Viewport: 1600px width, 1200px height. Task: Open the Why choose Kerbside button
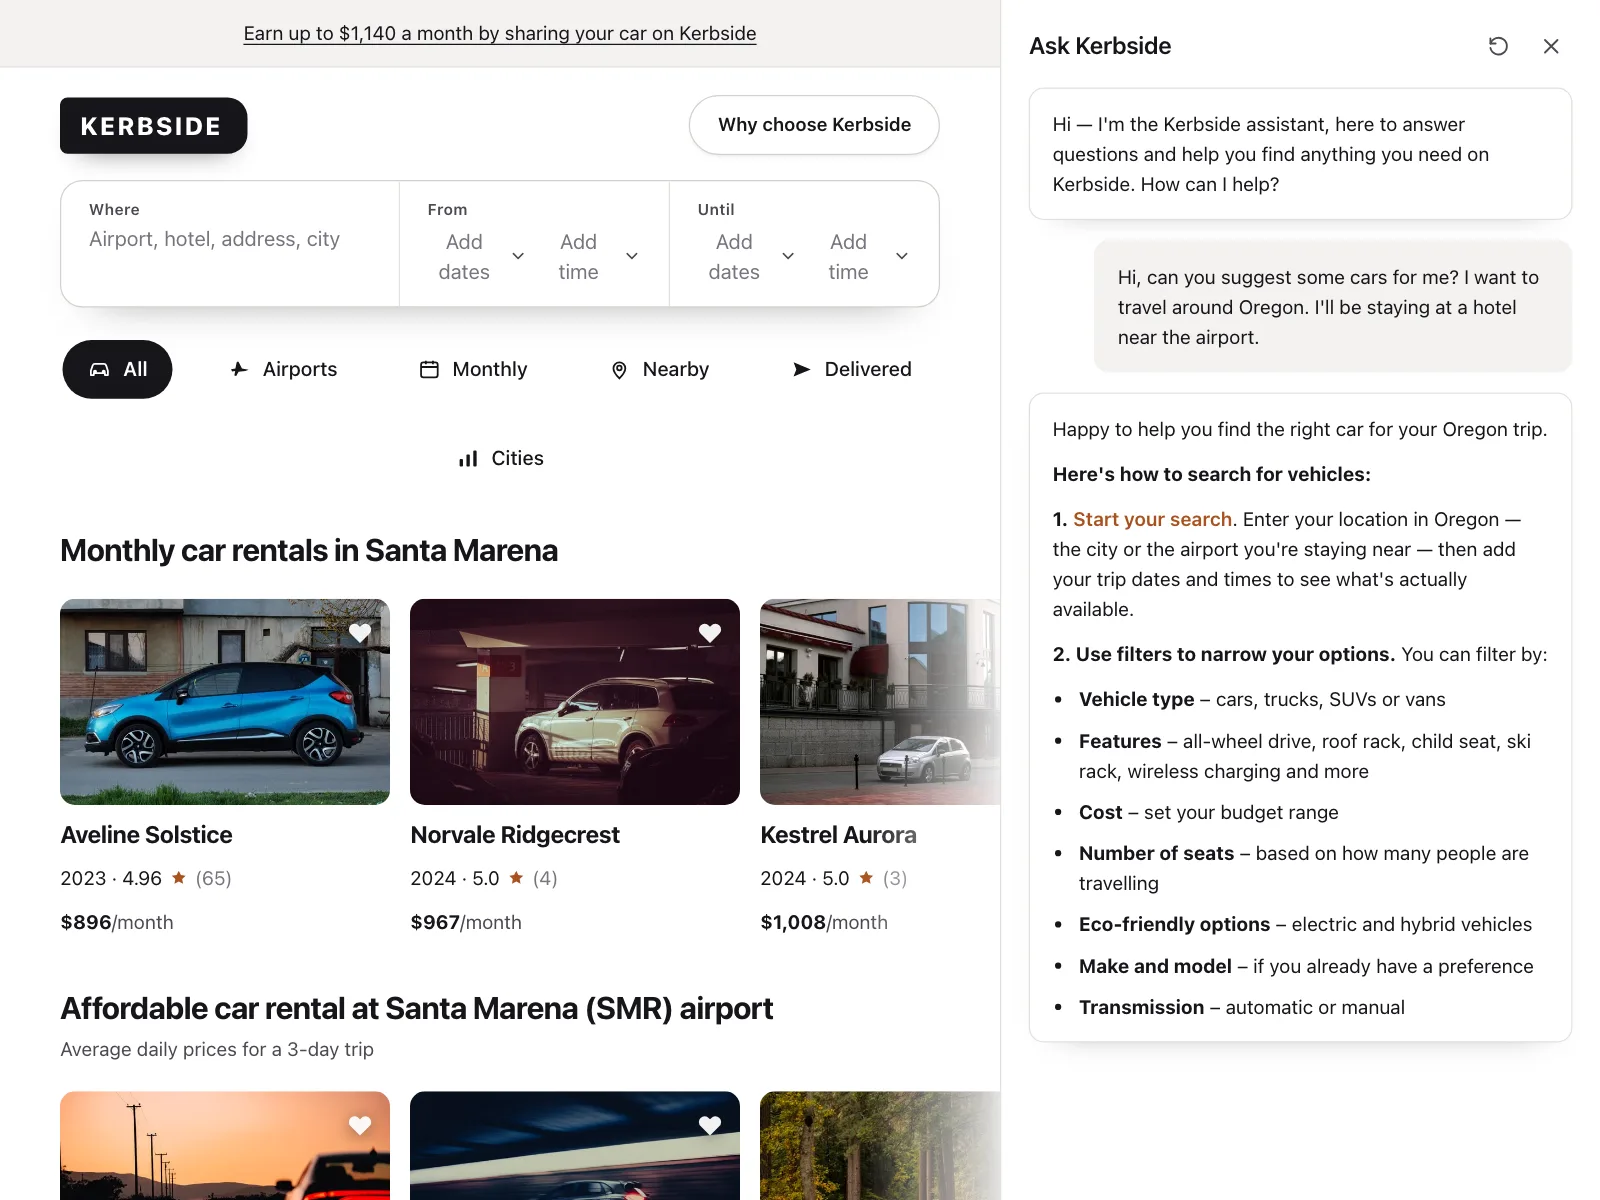[814, 125]
